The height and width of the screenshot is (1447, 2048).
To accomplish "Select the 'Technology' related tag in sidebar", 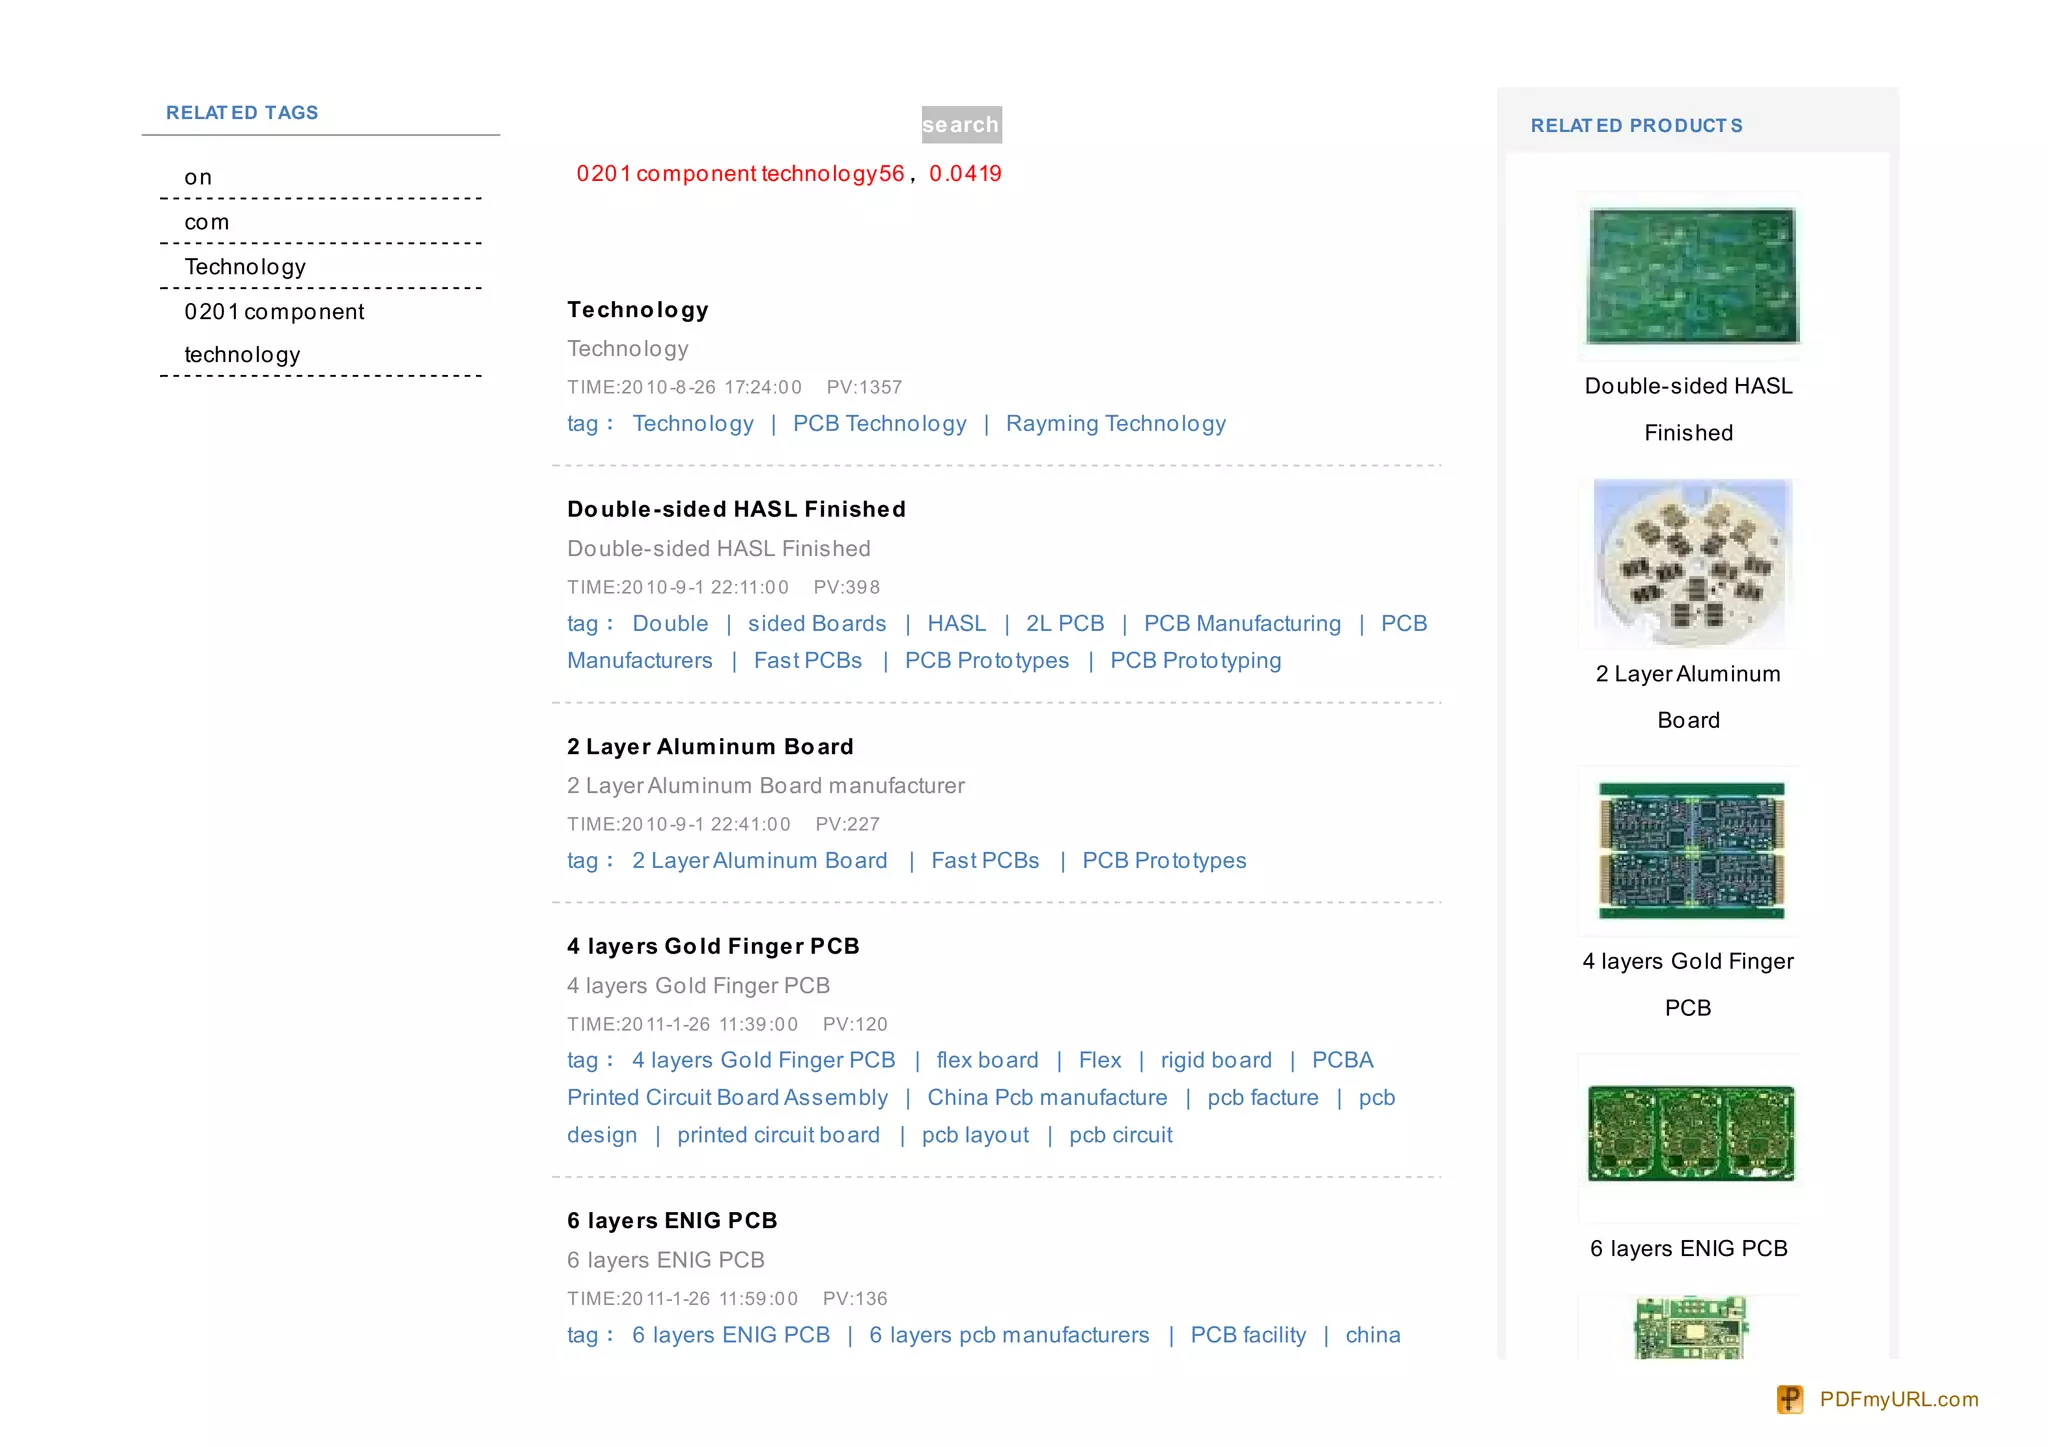I will (245, 267).
